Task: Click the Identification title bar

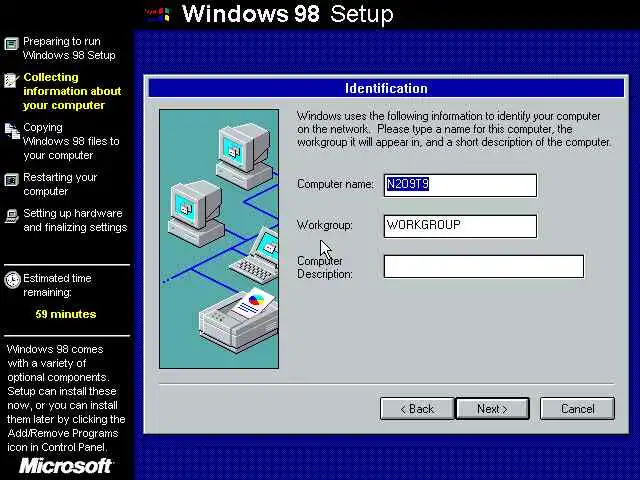Action: [386, 88]
